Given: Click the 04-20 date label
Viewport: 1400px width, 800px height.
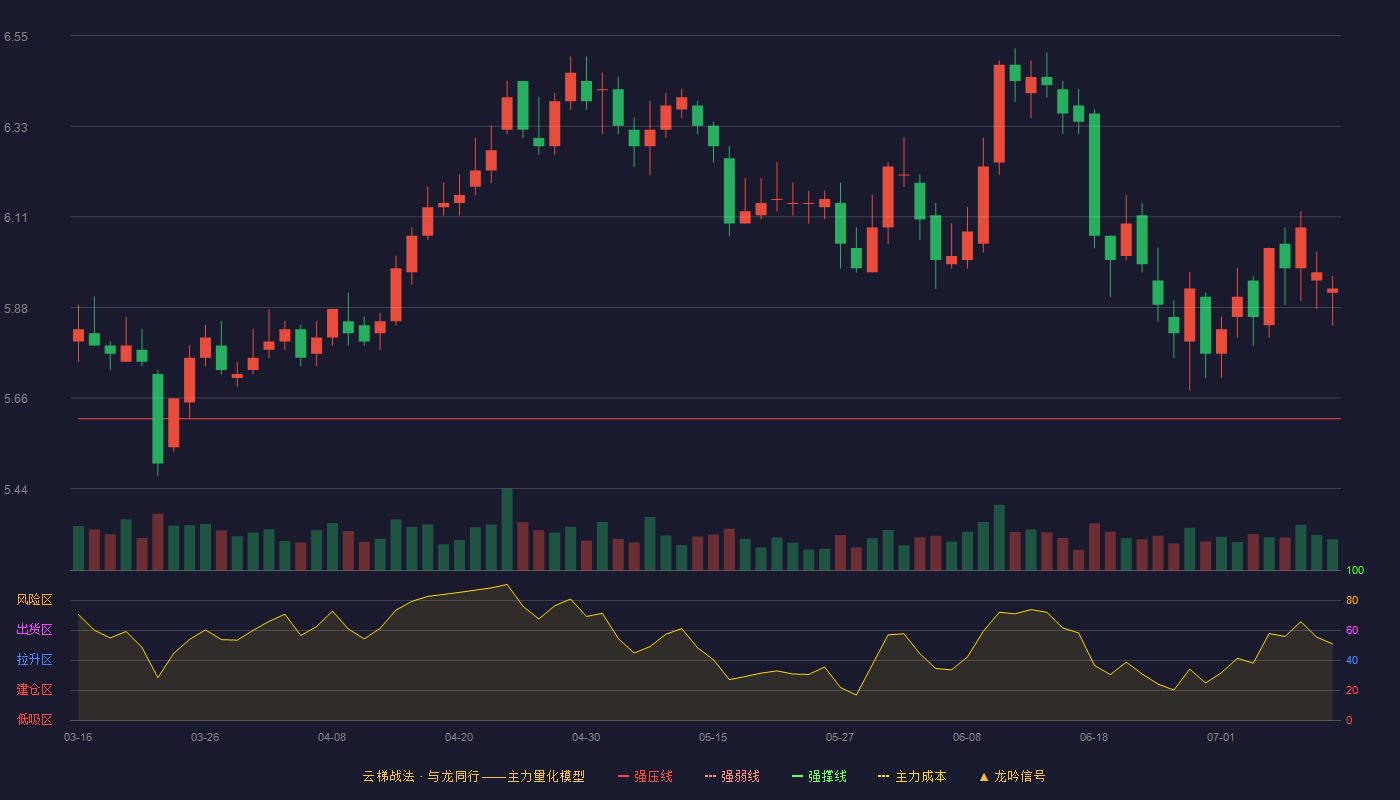Looking at the screenshot, I should 459,737.
